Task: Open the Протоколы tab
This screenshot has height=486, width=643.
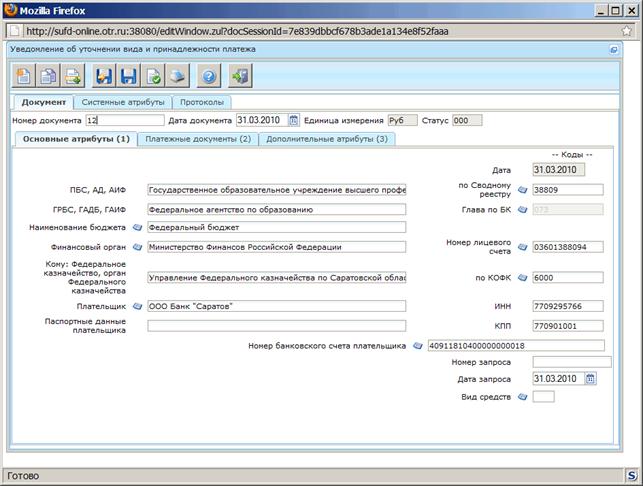Action: point(202,102)
